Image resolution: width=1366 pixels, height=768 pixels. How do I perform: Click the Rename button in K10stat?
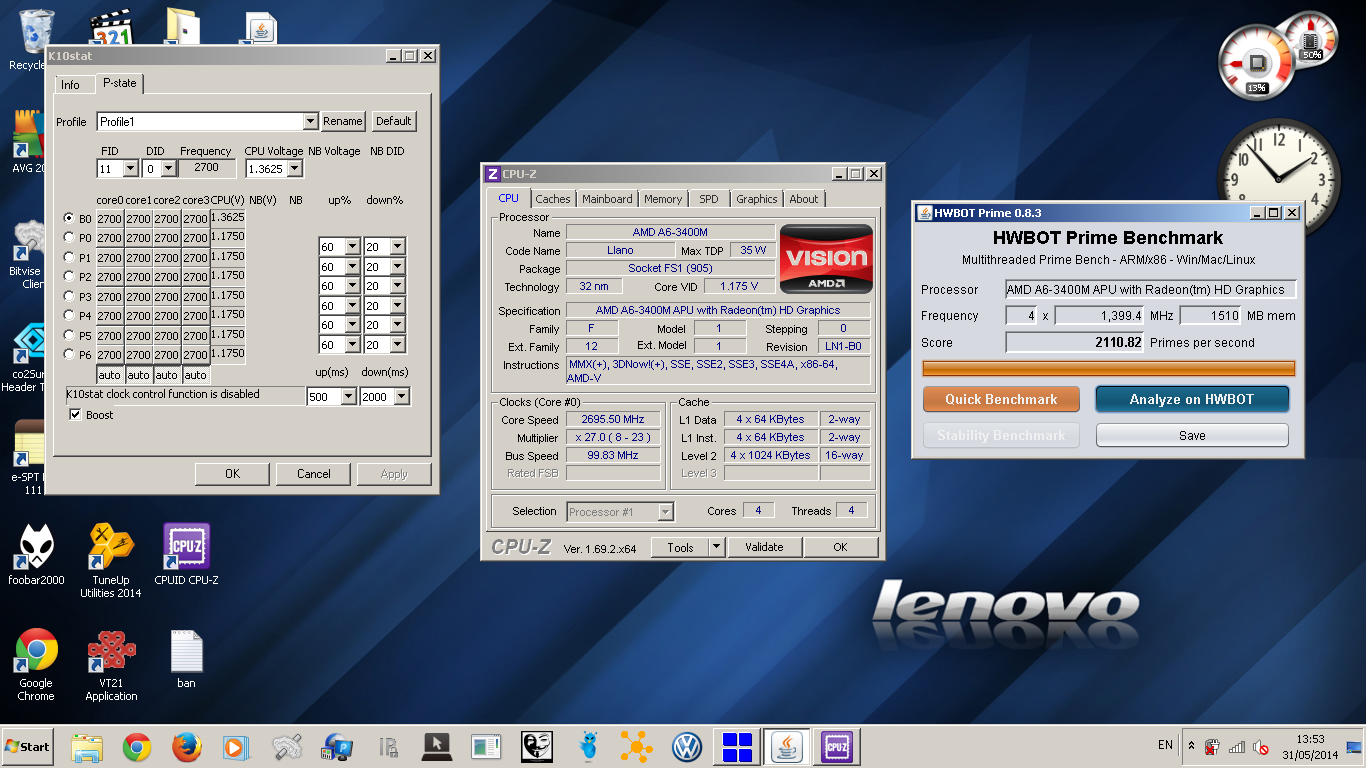point(343,121)
